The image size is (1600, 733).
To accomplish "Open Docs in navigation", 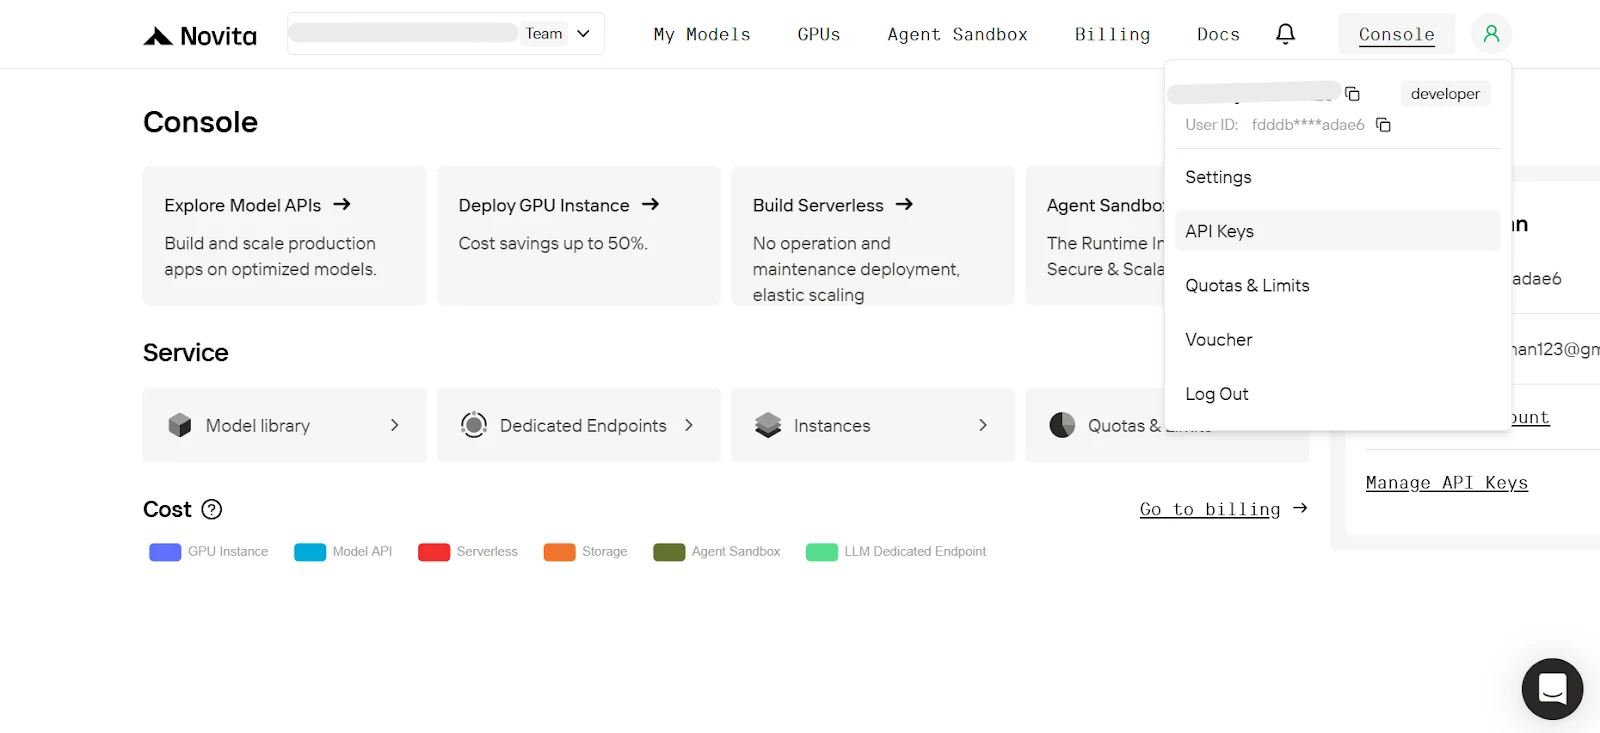I will point(1218,34).
